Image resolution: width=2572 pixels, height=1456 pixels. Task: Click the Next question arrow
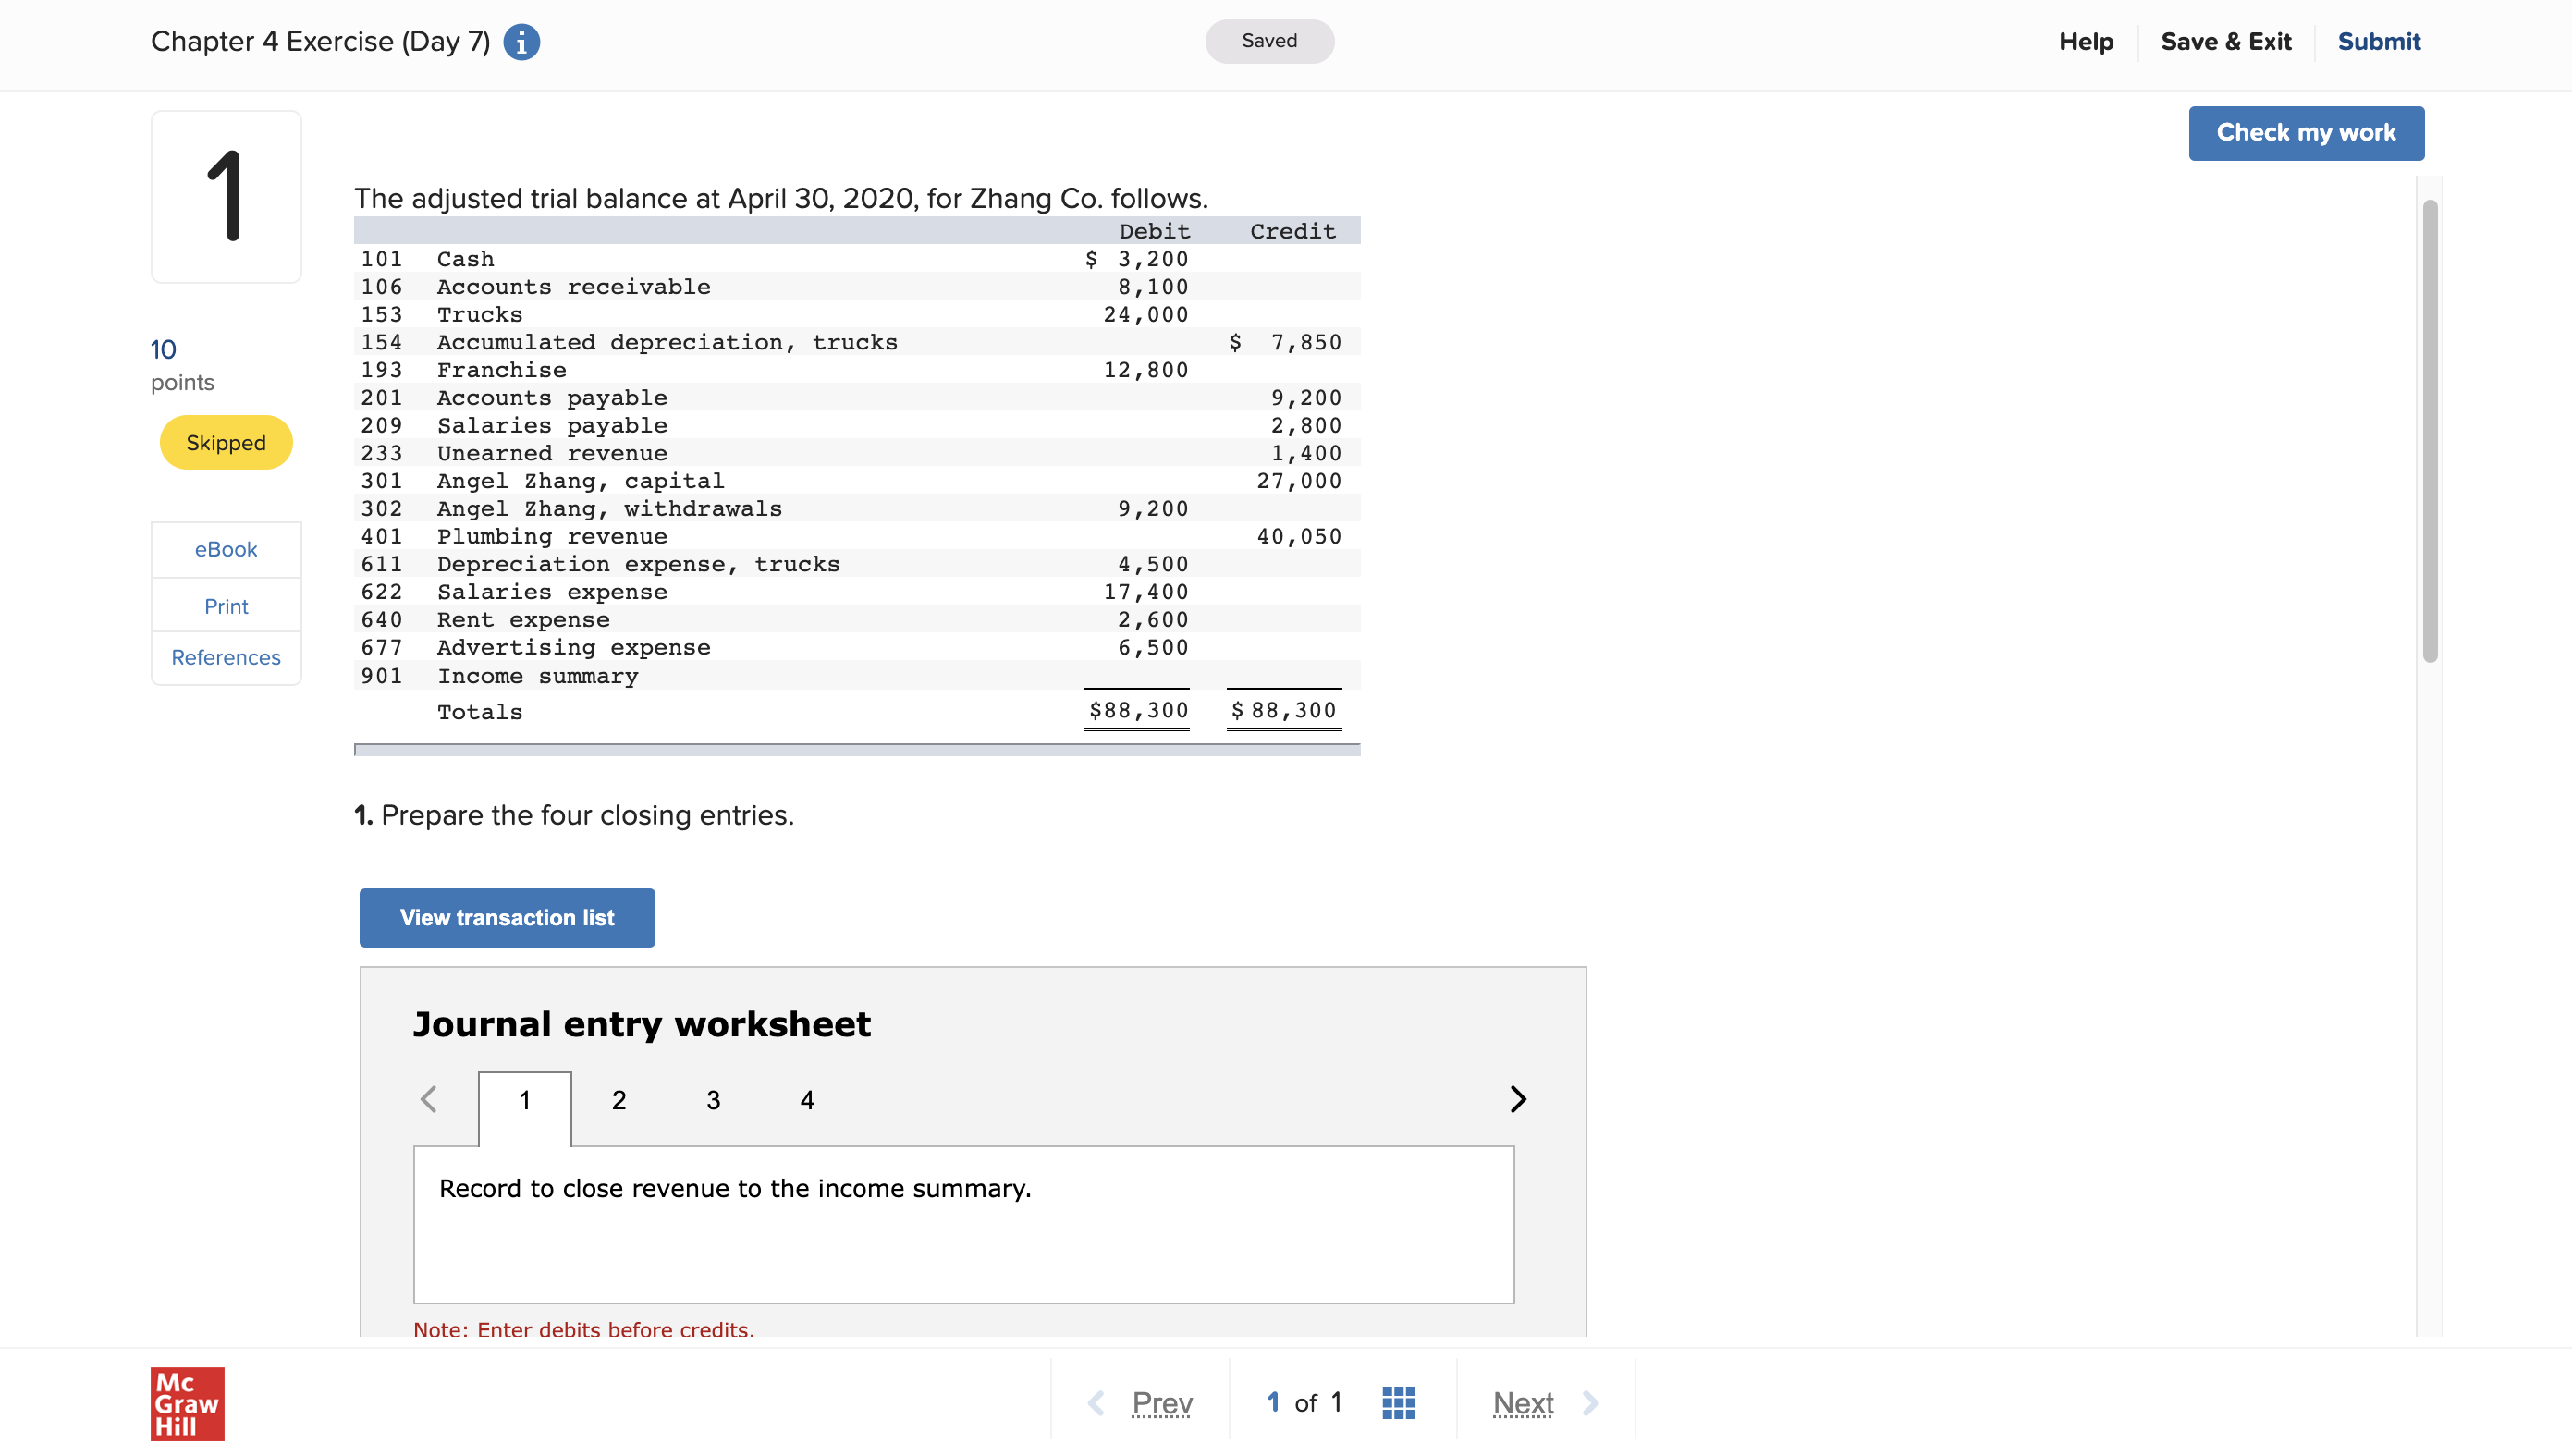pyautogui.click(x=1589, y=1403)
